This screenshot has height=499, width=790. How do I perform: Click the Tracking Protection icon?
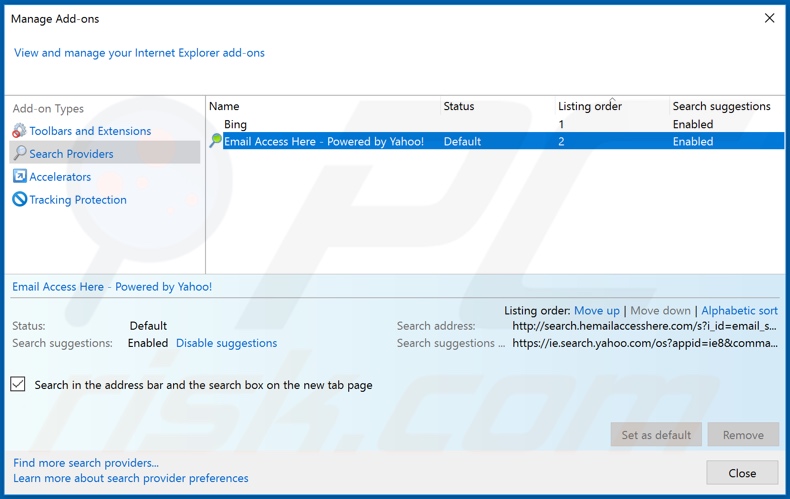coord(20,199)
